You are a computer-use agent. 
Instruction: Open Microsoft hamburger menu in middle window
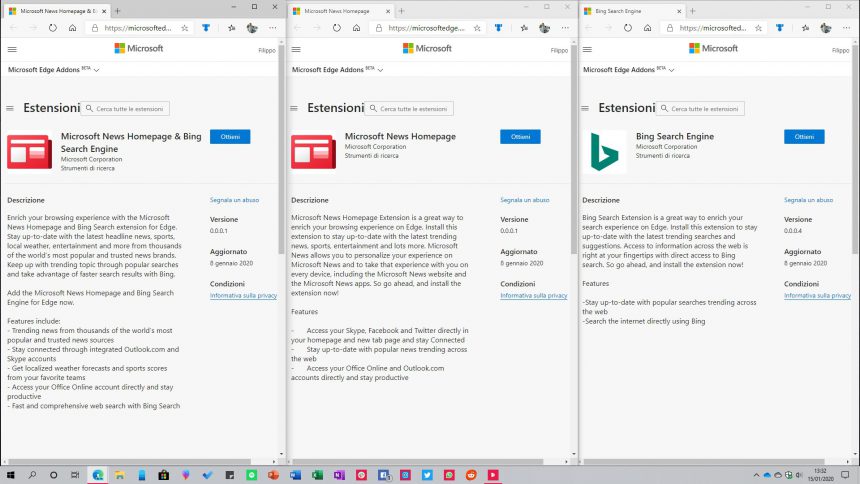(296, 49)
